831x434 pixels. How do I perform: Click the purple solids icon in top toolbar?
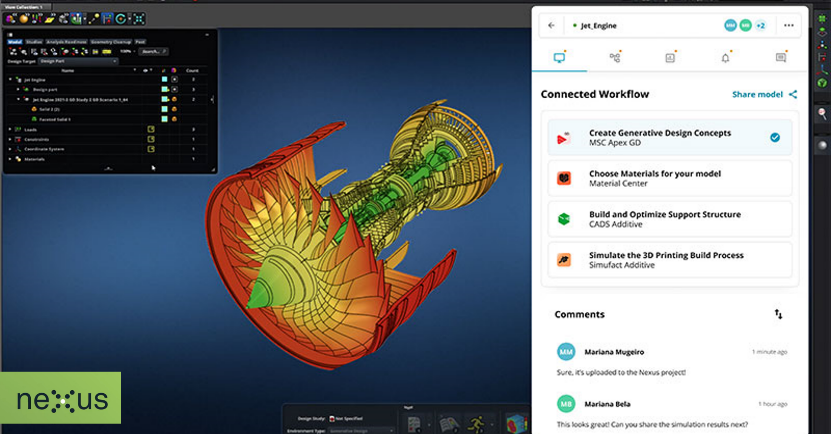[x=10, y=19]
